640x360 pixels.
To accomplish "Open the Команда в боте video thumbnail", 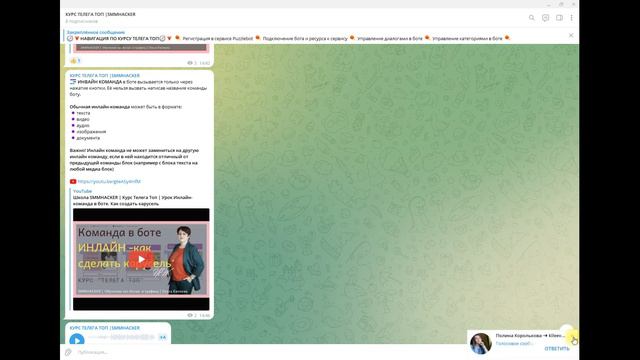I will point(141,259).
